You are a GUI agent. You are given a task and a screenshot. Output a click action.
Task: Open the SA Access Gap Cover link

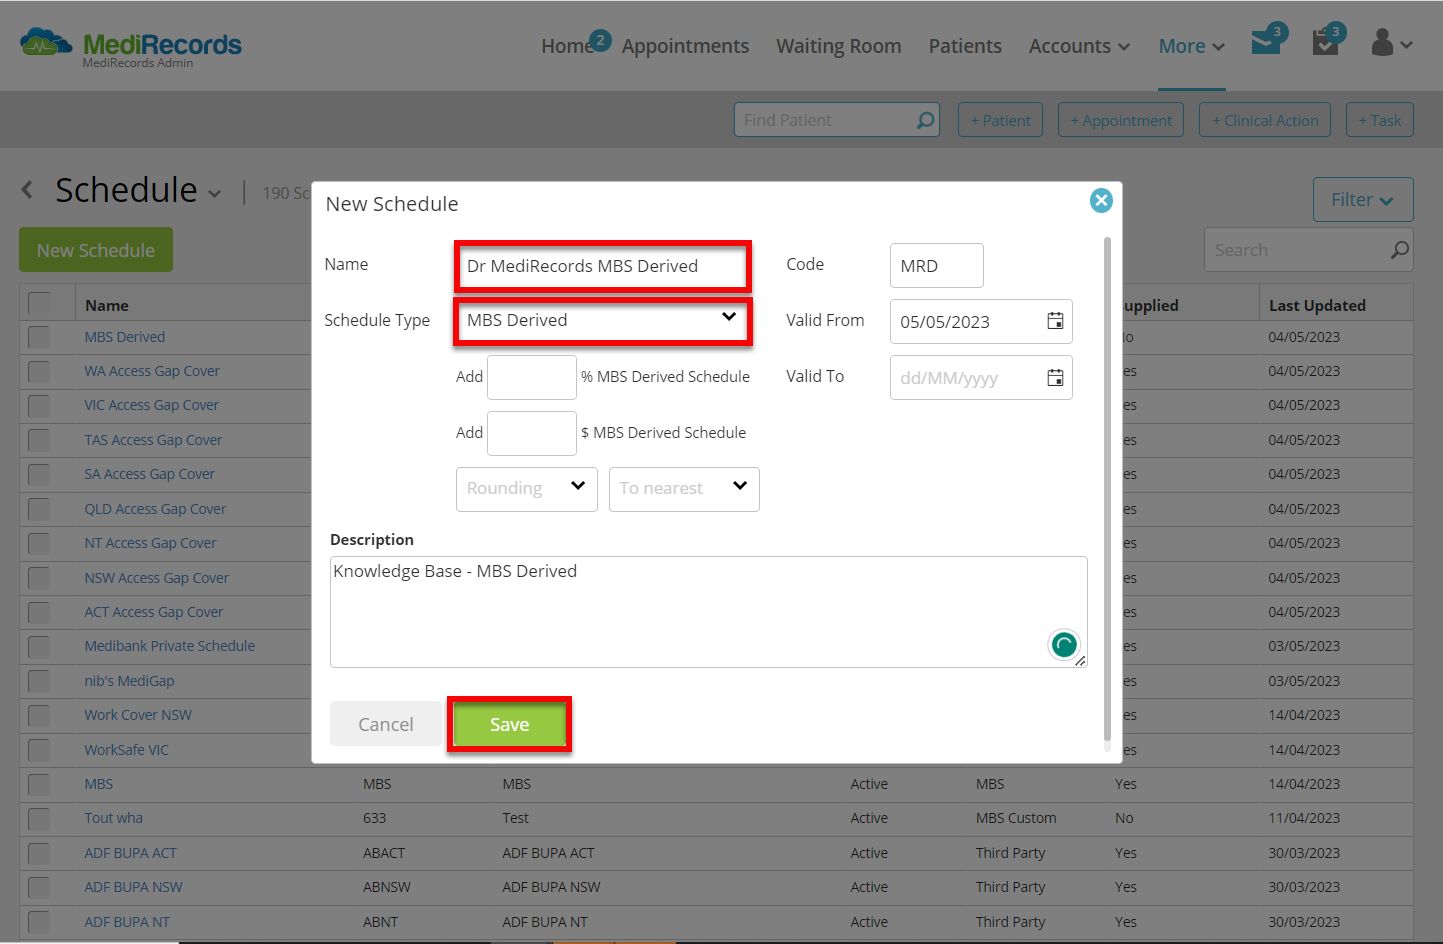150,474
